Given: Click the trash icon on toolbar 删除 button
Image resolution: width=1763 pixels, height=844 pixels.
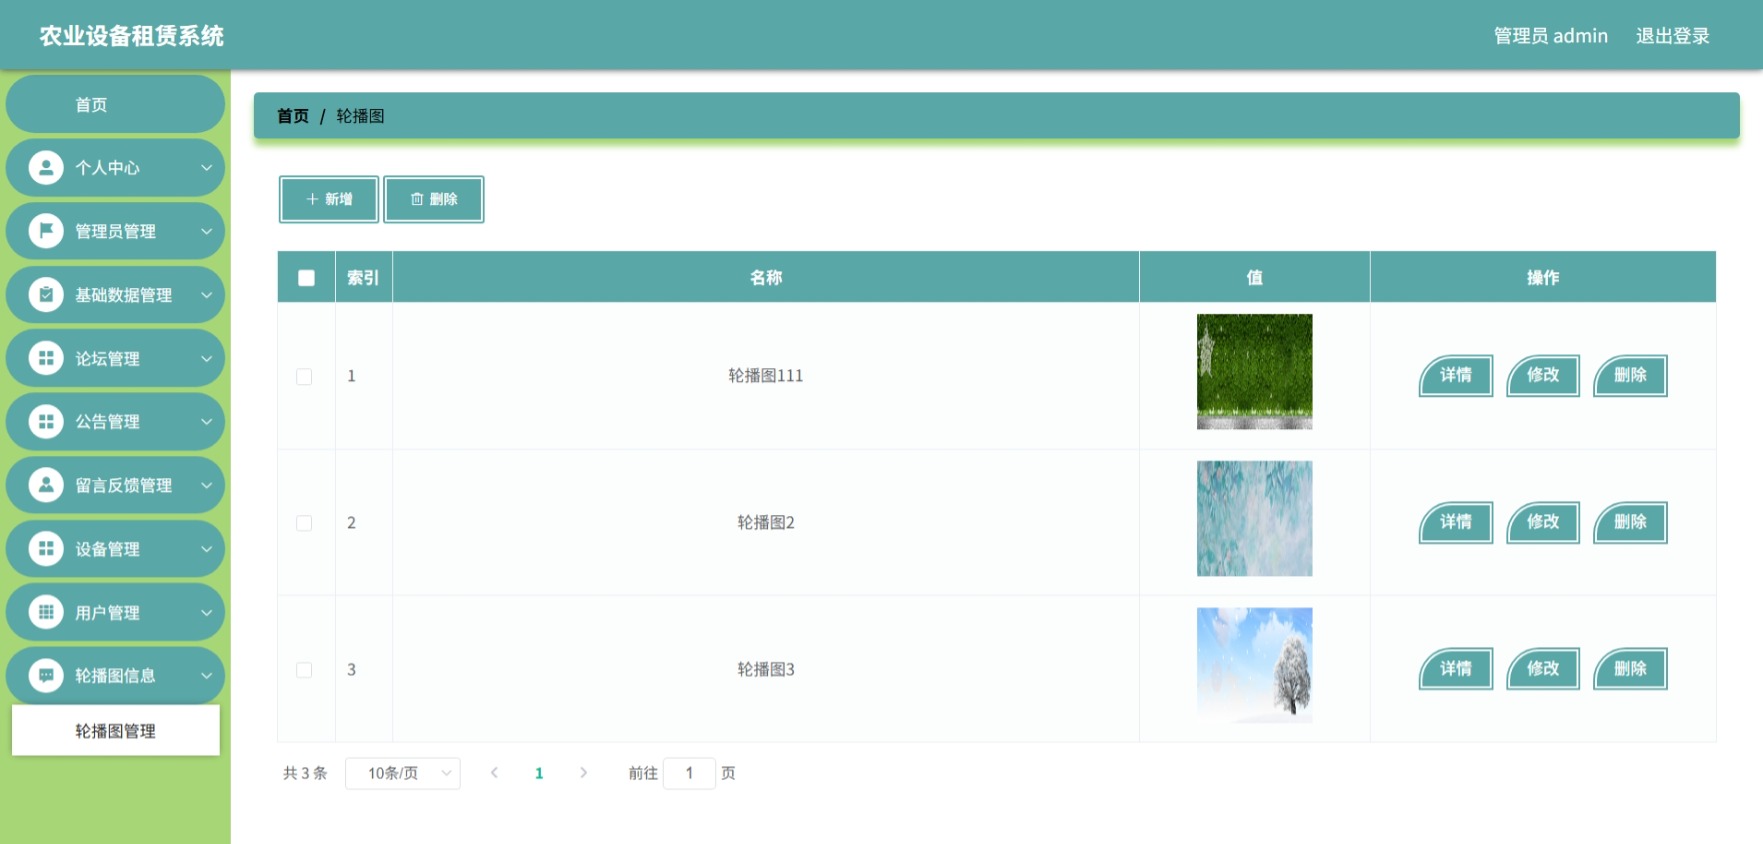Looking at the screenshot, I should (417, 199).
